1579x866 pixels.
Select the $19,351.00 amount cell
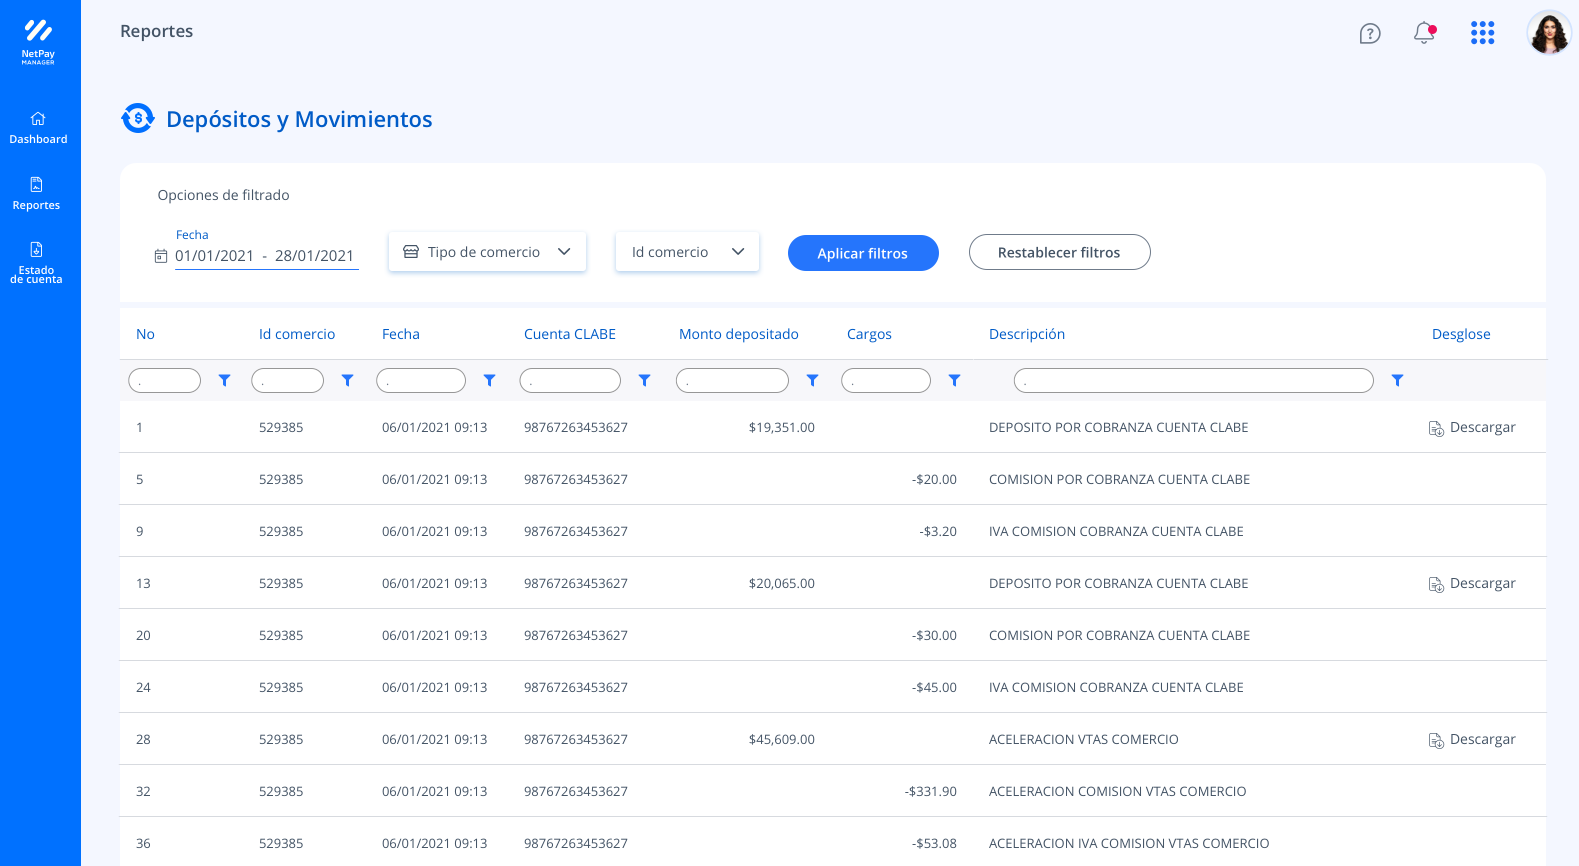pyautogui.click(x=782, y=428)
